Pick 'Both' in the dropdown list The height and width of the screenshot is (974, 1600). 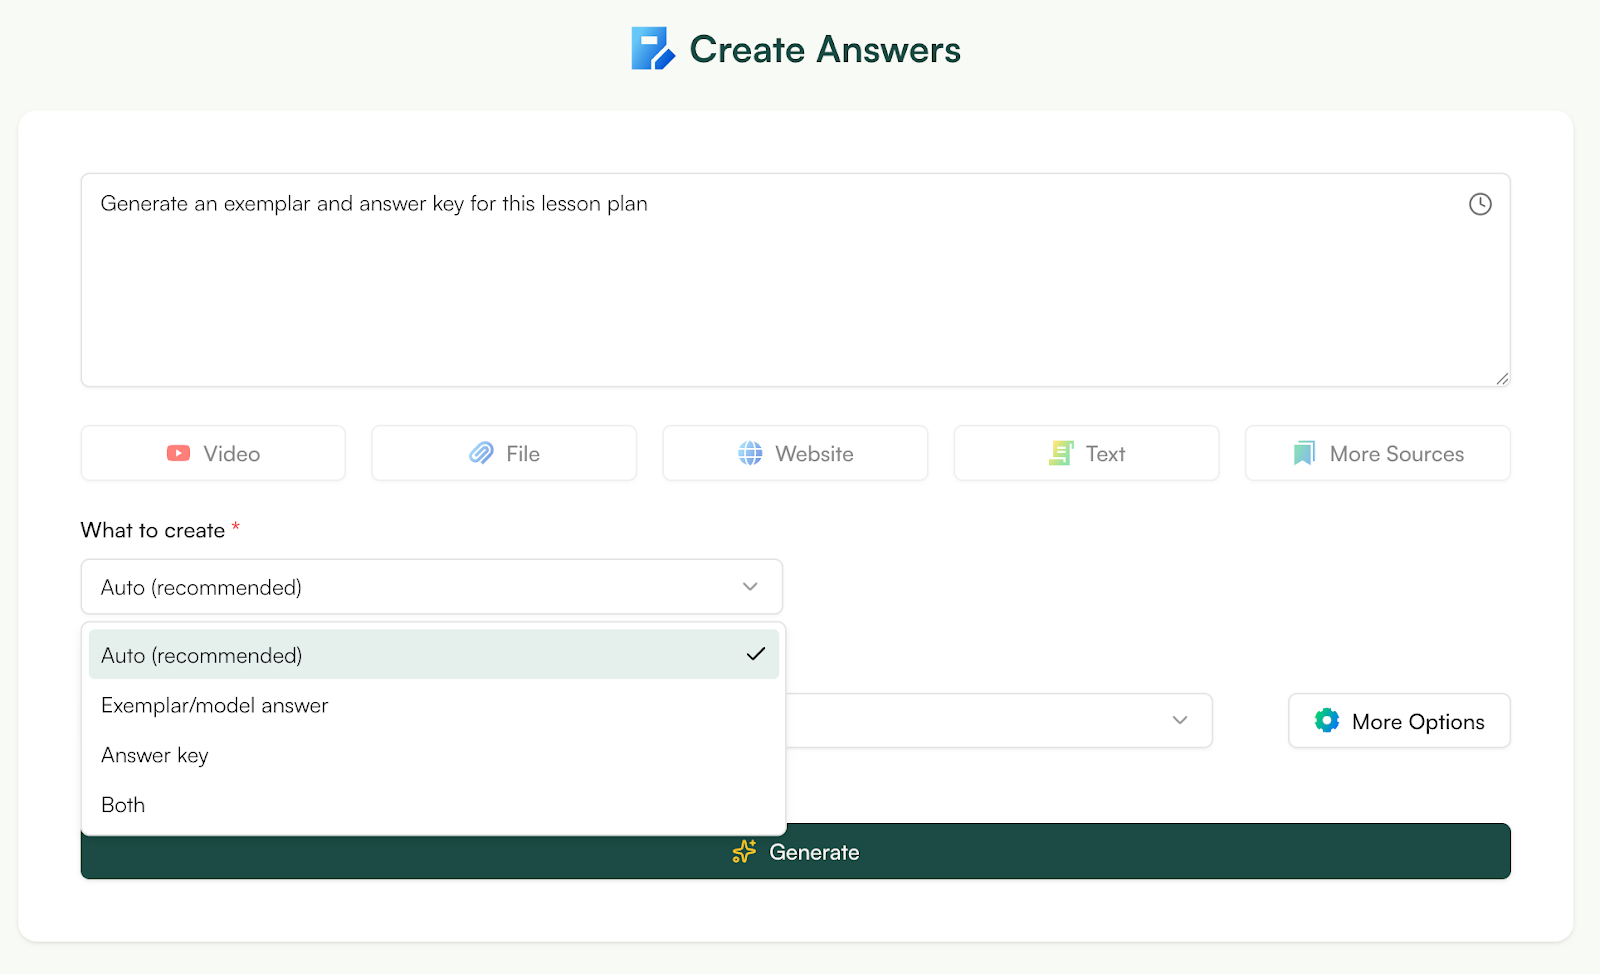click(122, 804)
